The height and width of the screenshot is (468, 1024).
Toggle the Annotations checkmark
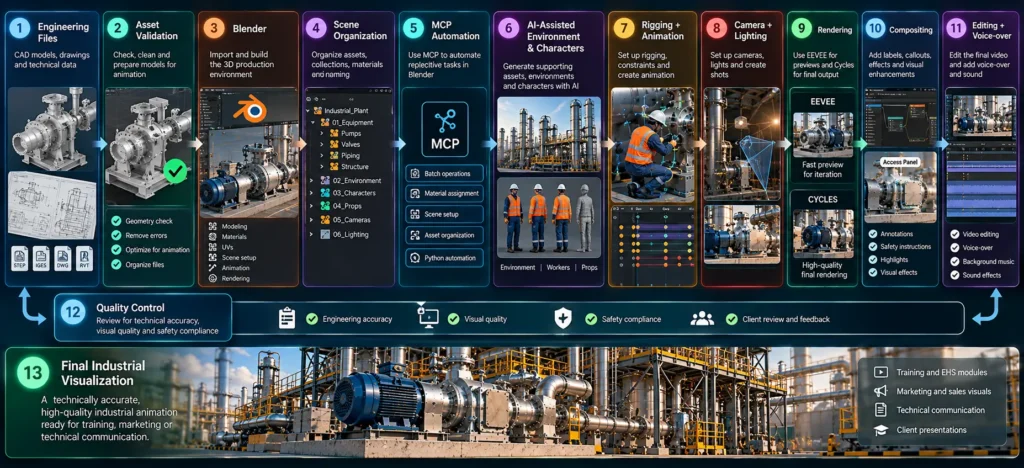[873, 234]
